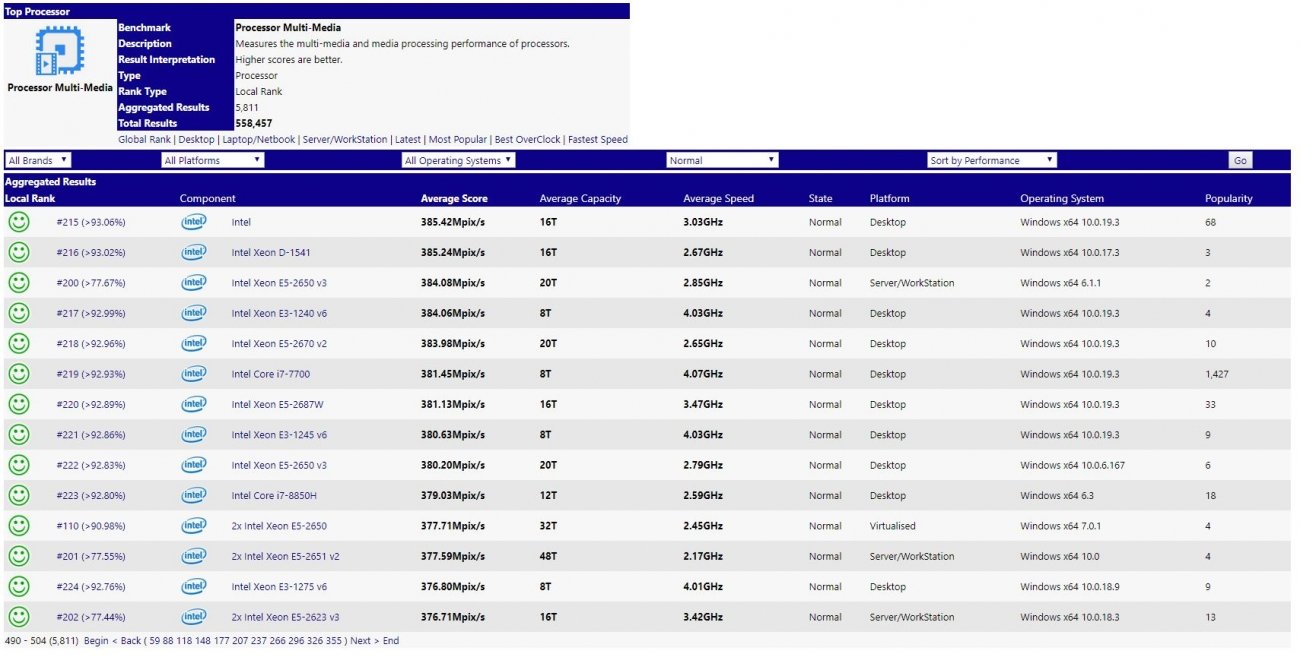Click the smiley icon in the rank #202 row
Screen dimensions: 1300x657
click(x=18, y=617)
